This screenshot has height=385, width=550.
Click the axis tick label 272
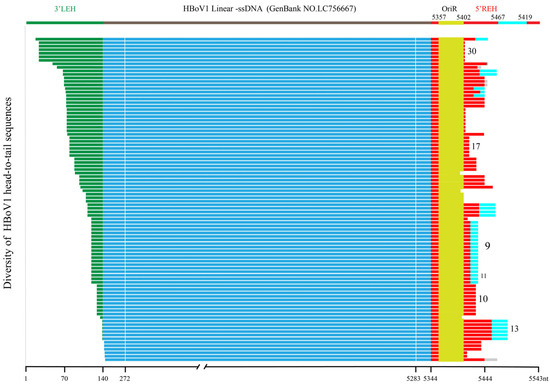pyautogui.click(x=125, y=379)
